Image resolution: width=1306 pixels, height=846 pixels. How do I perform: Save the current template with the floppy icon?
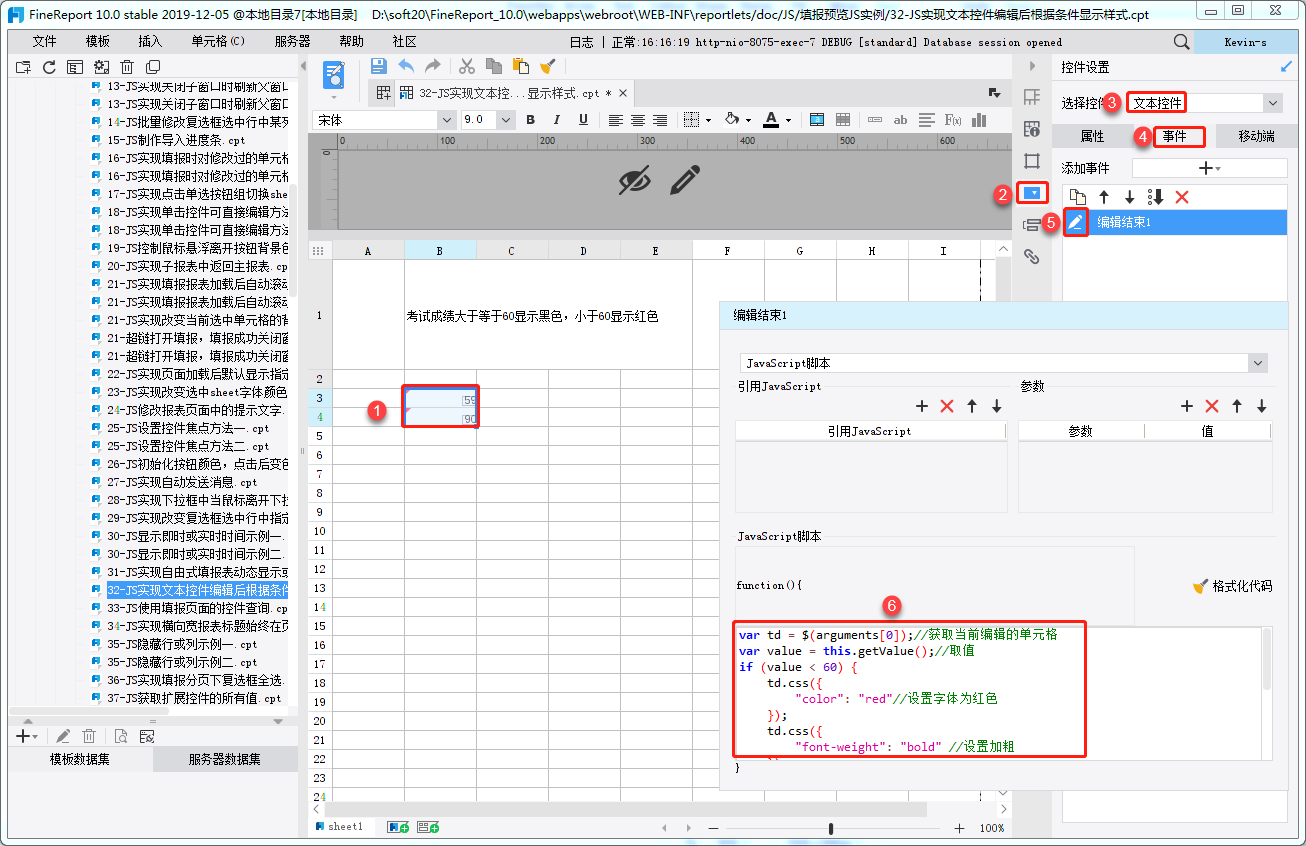point(379,66)
